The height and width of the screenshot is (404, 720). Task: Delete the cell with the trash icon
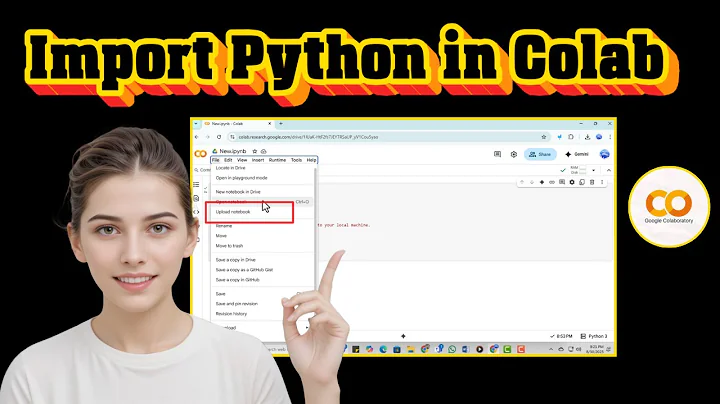(x=592, y=182)
